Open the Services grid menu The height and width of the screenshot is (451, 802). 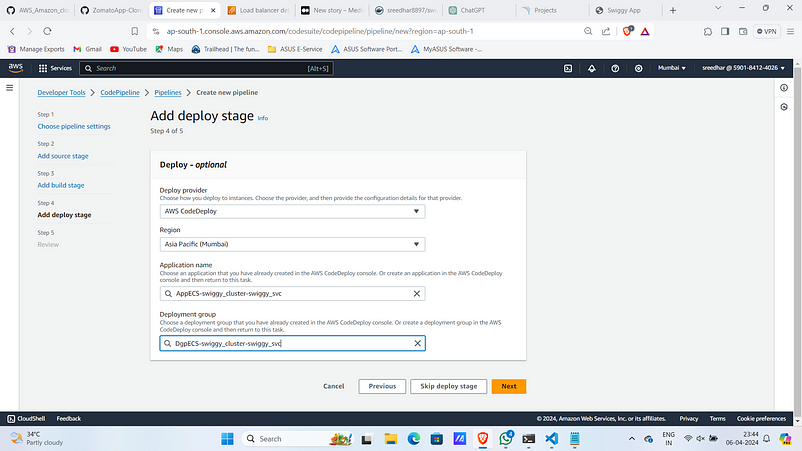point(55,68)
